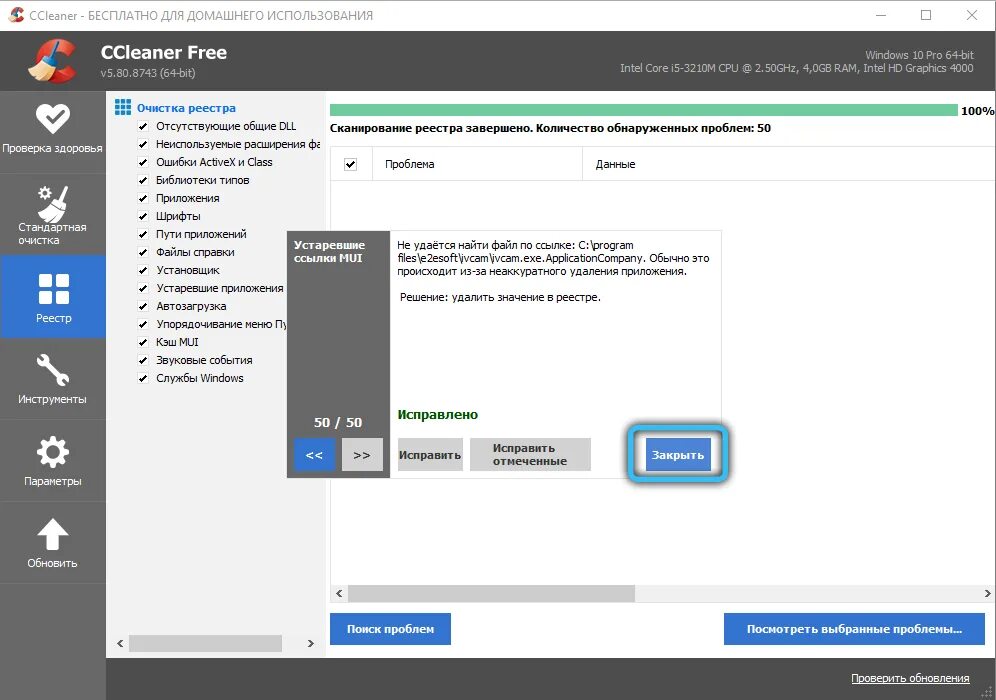996x700 pixels.
Task: Open Инструменты wrench icon
Action: (53, 370)
